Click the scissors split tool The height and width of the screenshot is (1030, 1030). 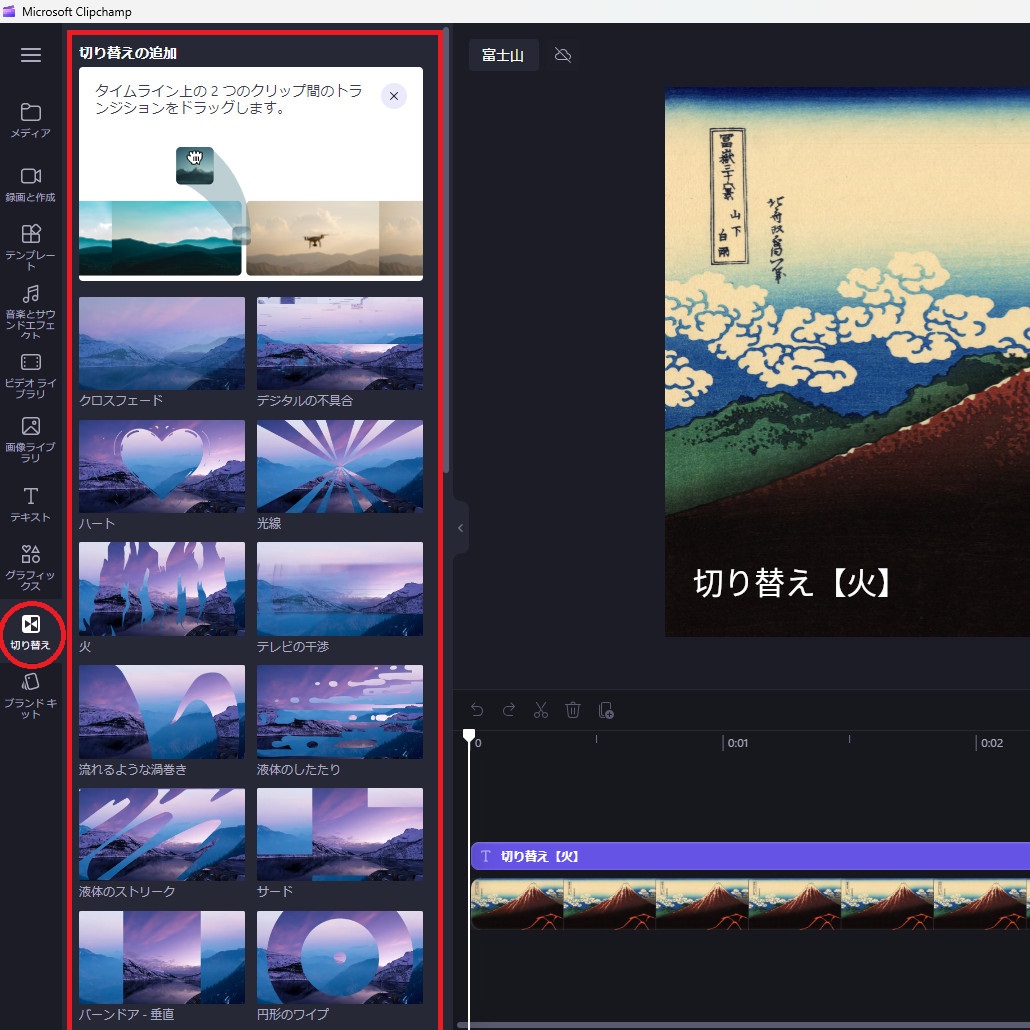(541, 710)
